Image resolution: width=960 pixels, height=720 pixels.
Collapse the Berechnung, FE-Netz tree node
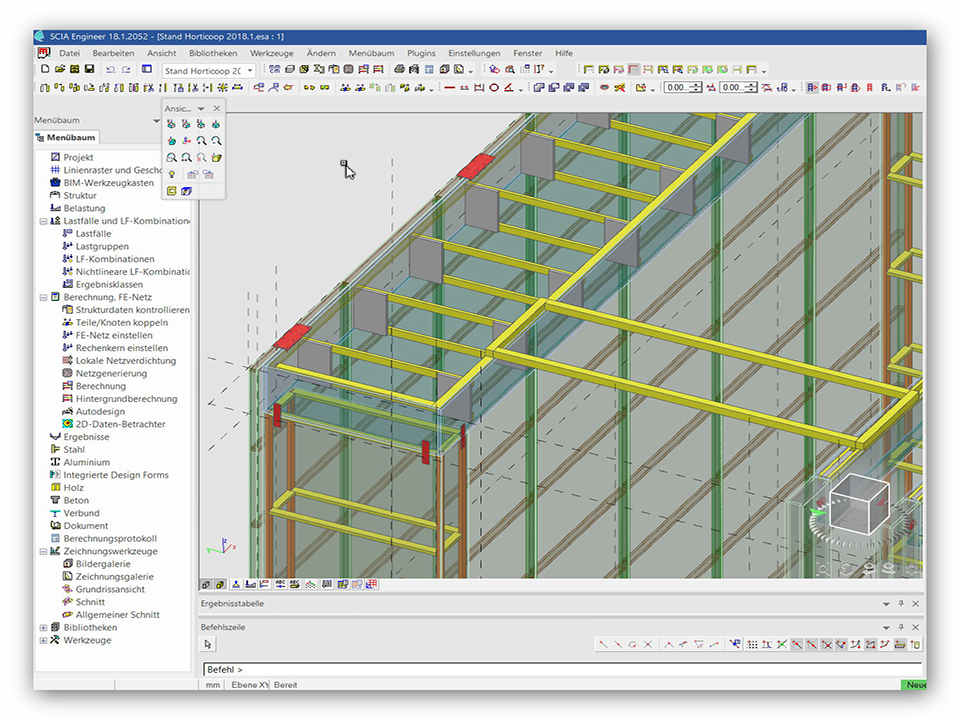[43, 297]
